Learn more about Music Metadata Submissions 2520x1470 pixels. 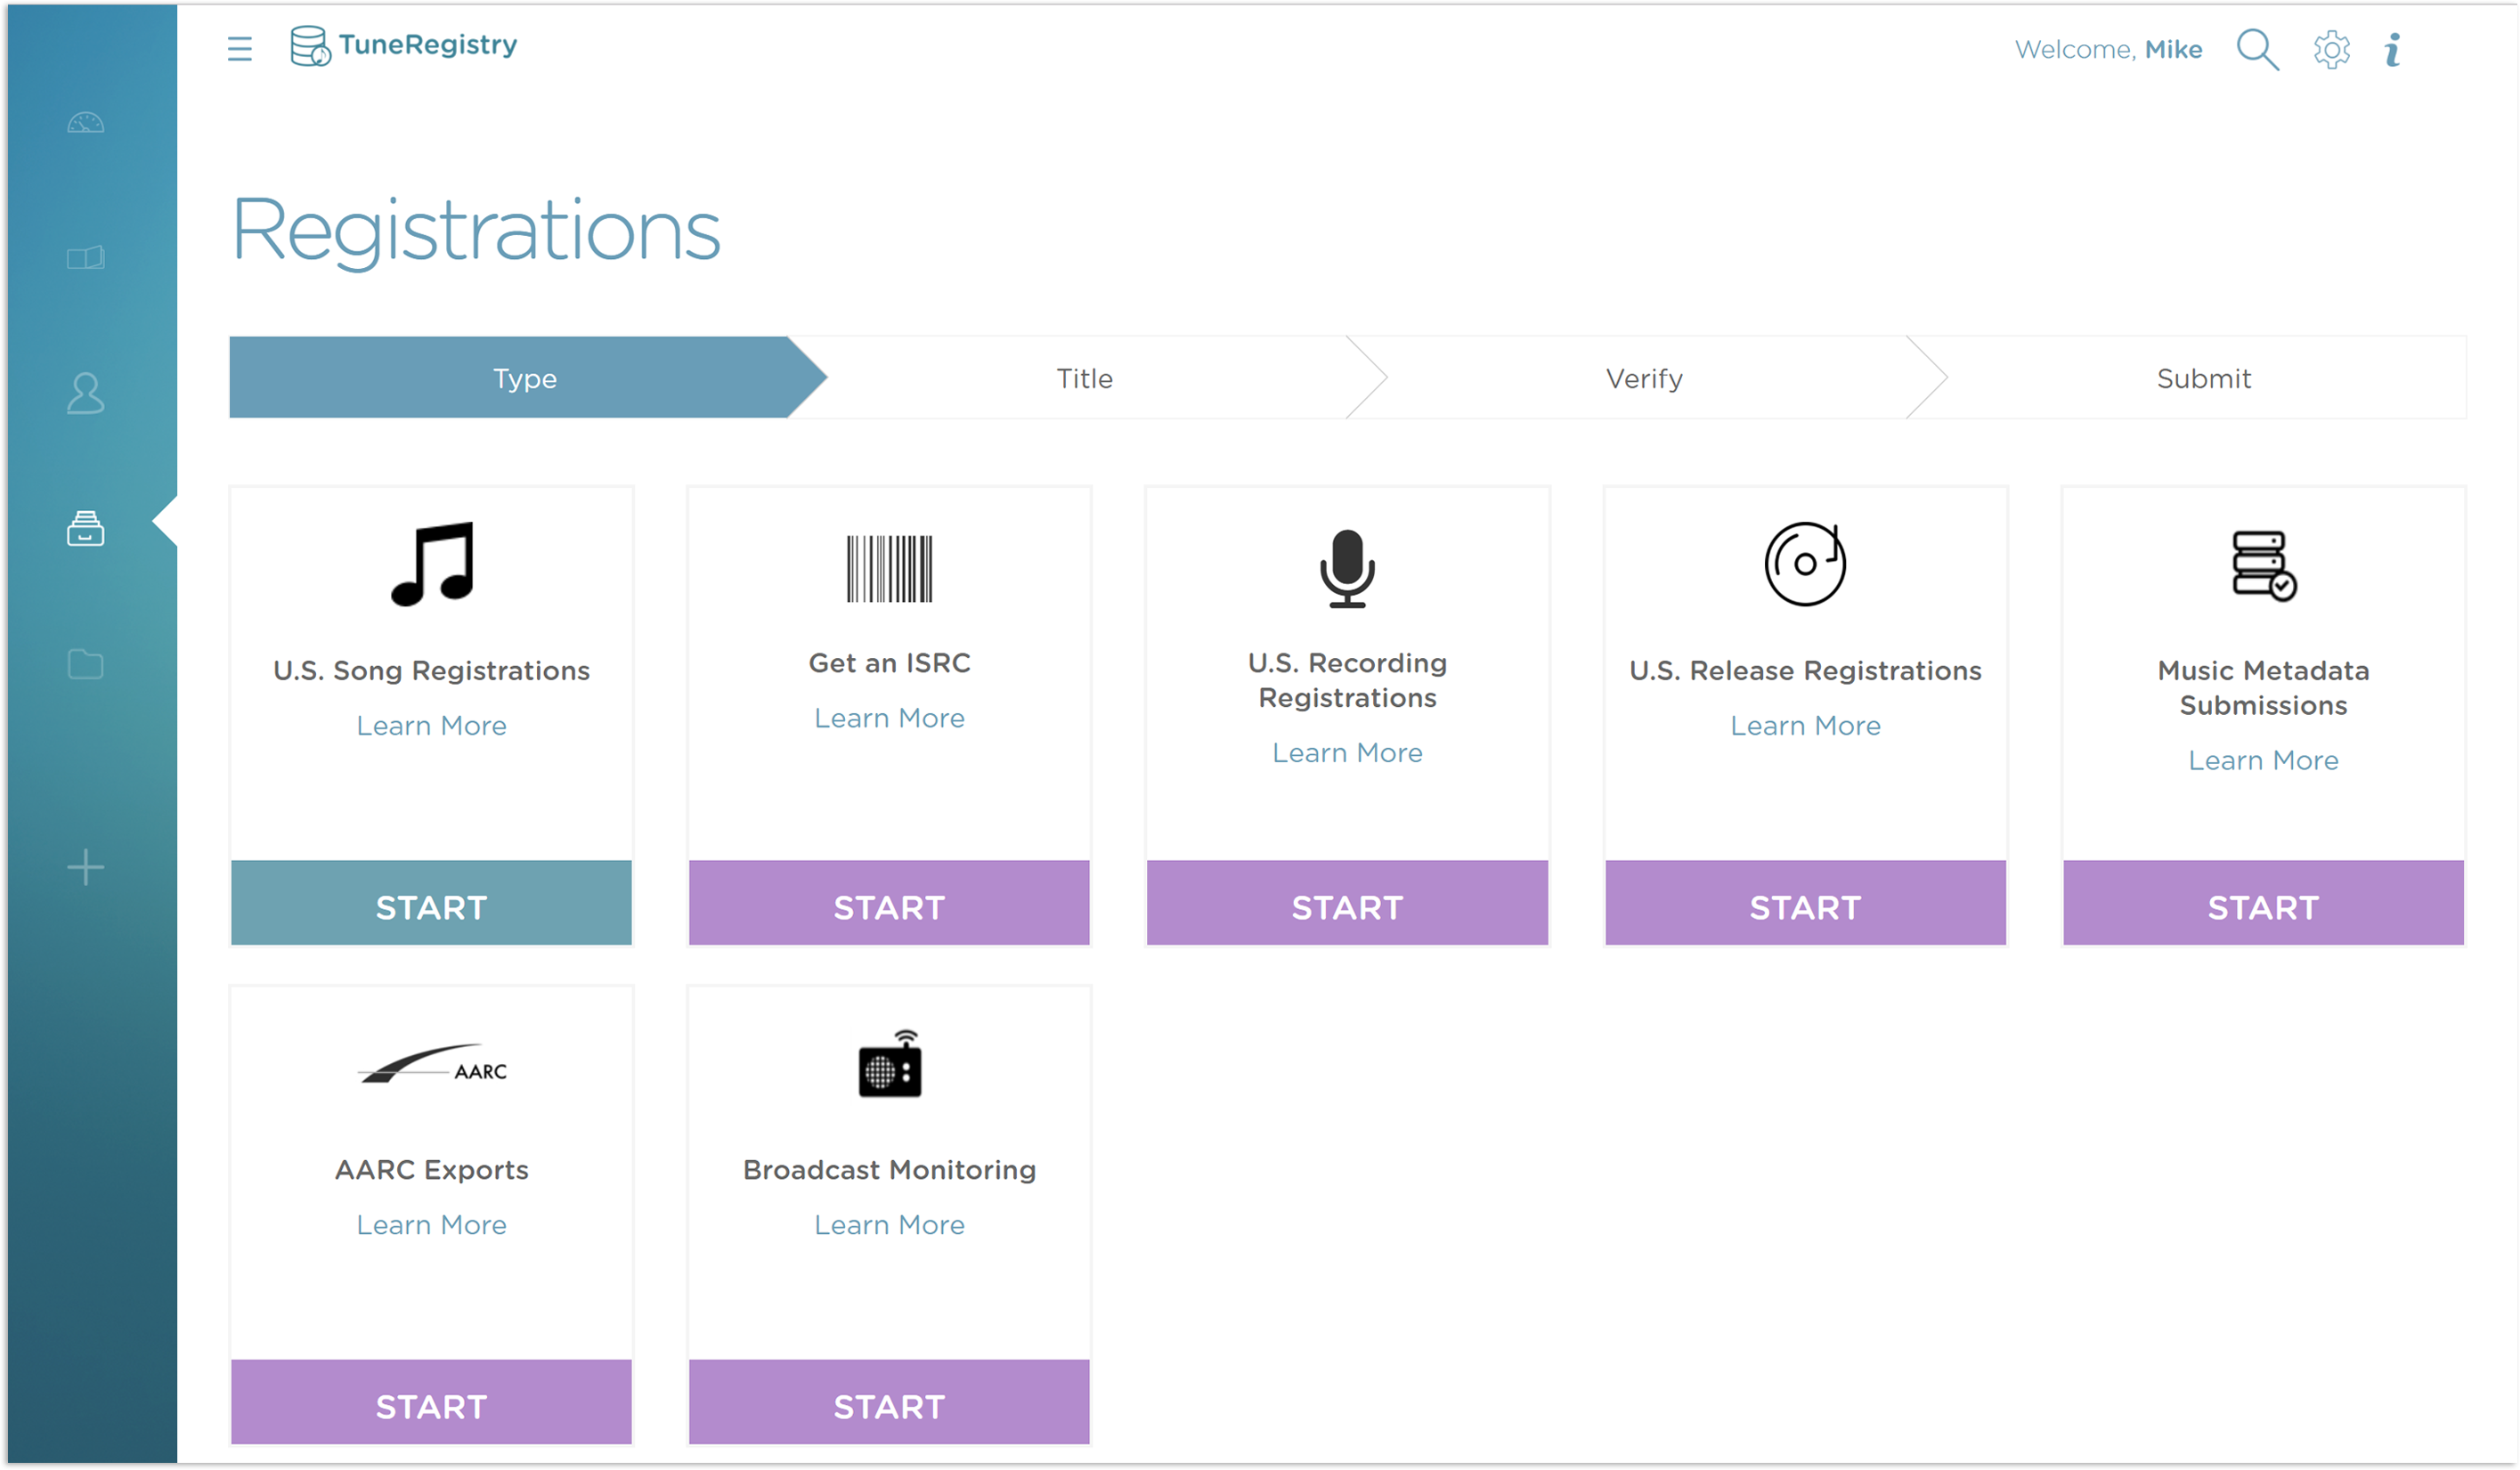2264,761
